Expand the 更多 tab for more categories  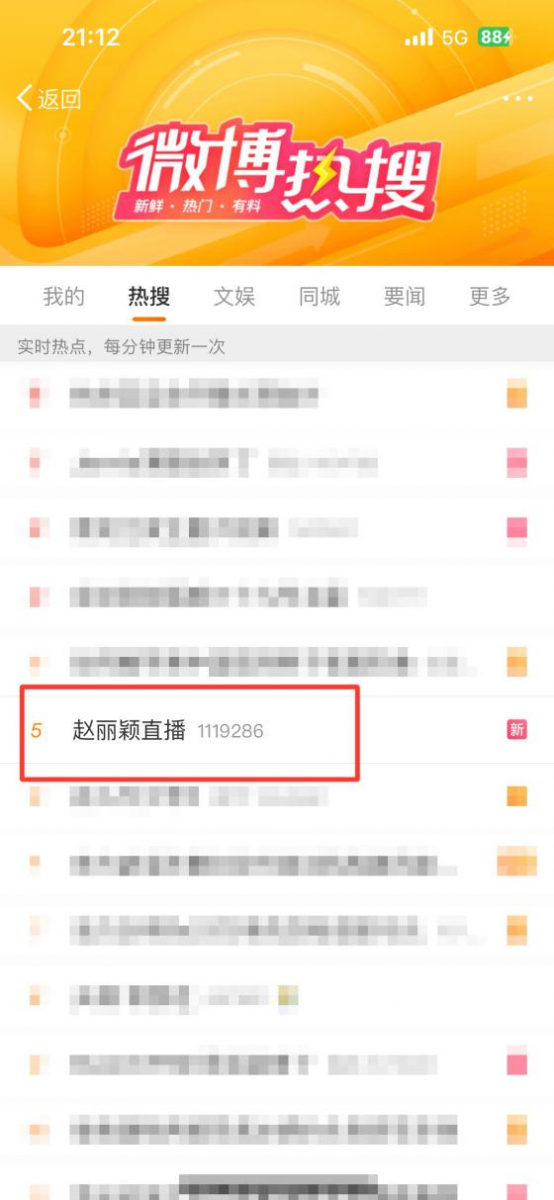(x=490, y=296)
